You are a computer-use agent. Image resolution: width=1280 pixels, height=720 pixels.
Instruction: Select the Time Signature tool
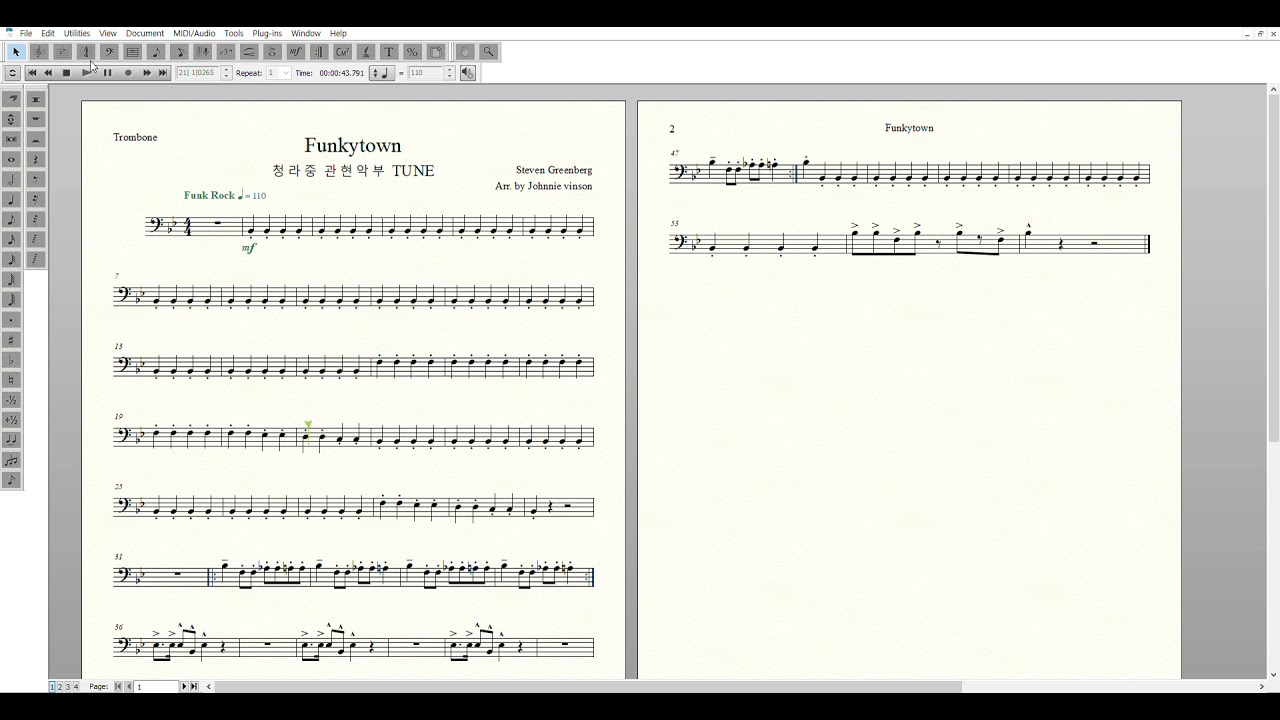tap(85, 52)
